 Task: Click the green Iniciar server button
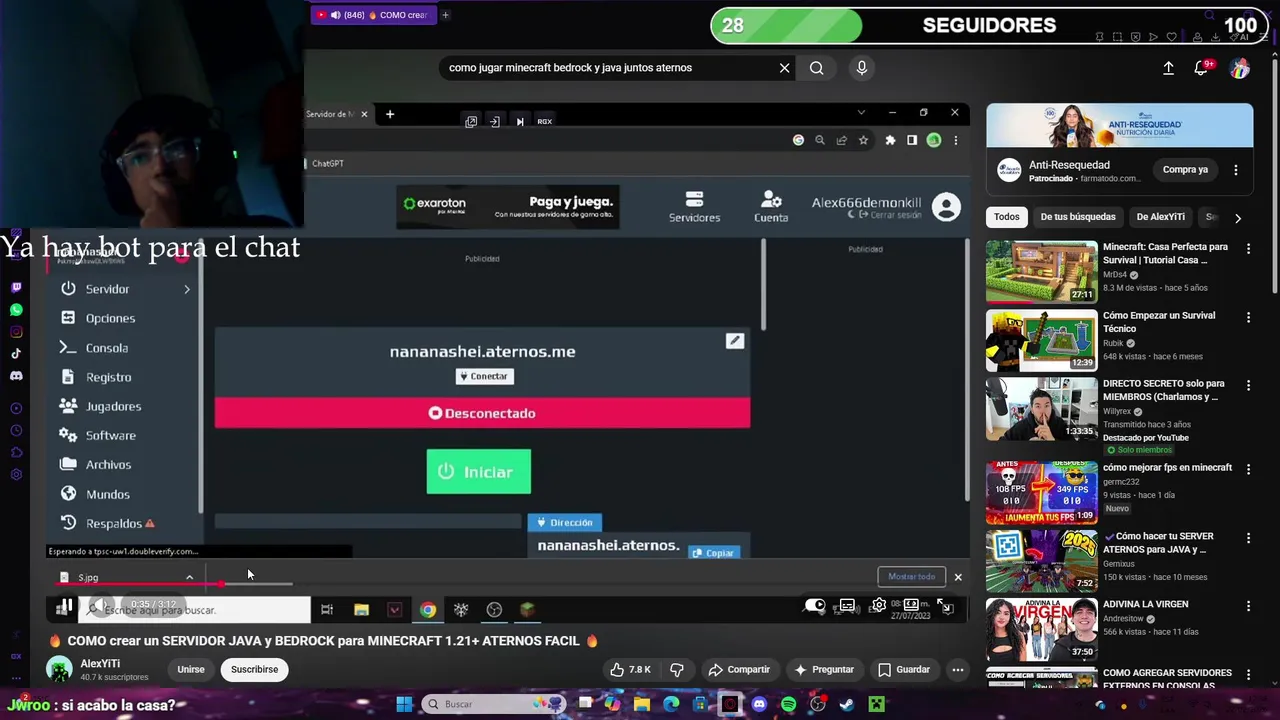coord(479,471)
